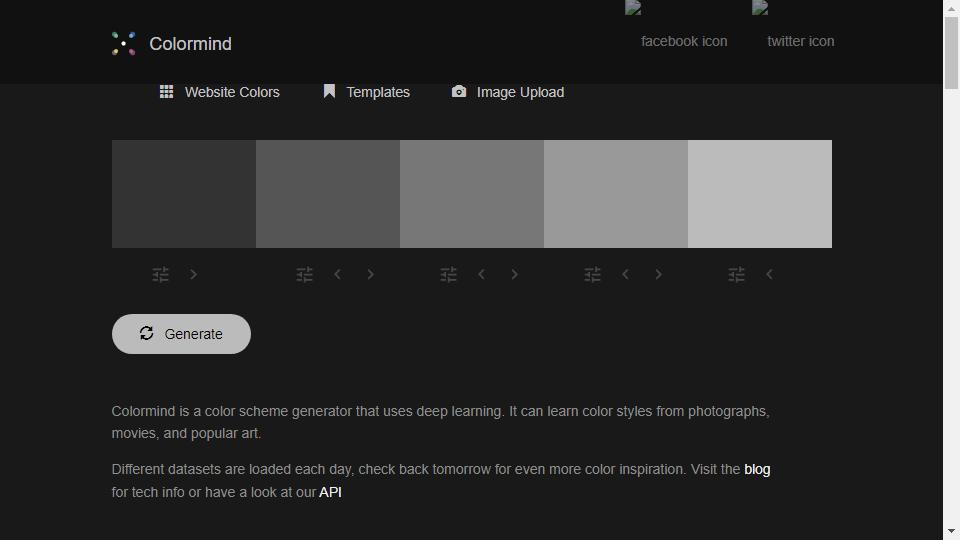Viewport: 960px width, 540px height.
Task: Click the page vertical scrollbar thumb
Action: pyautogui.click(x=951, y=53)
